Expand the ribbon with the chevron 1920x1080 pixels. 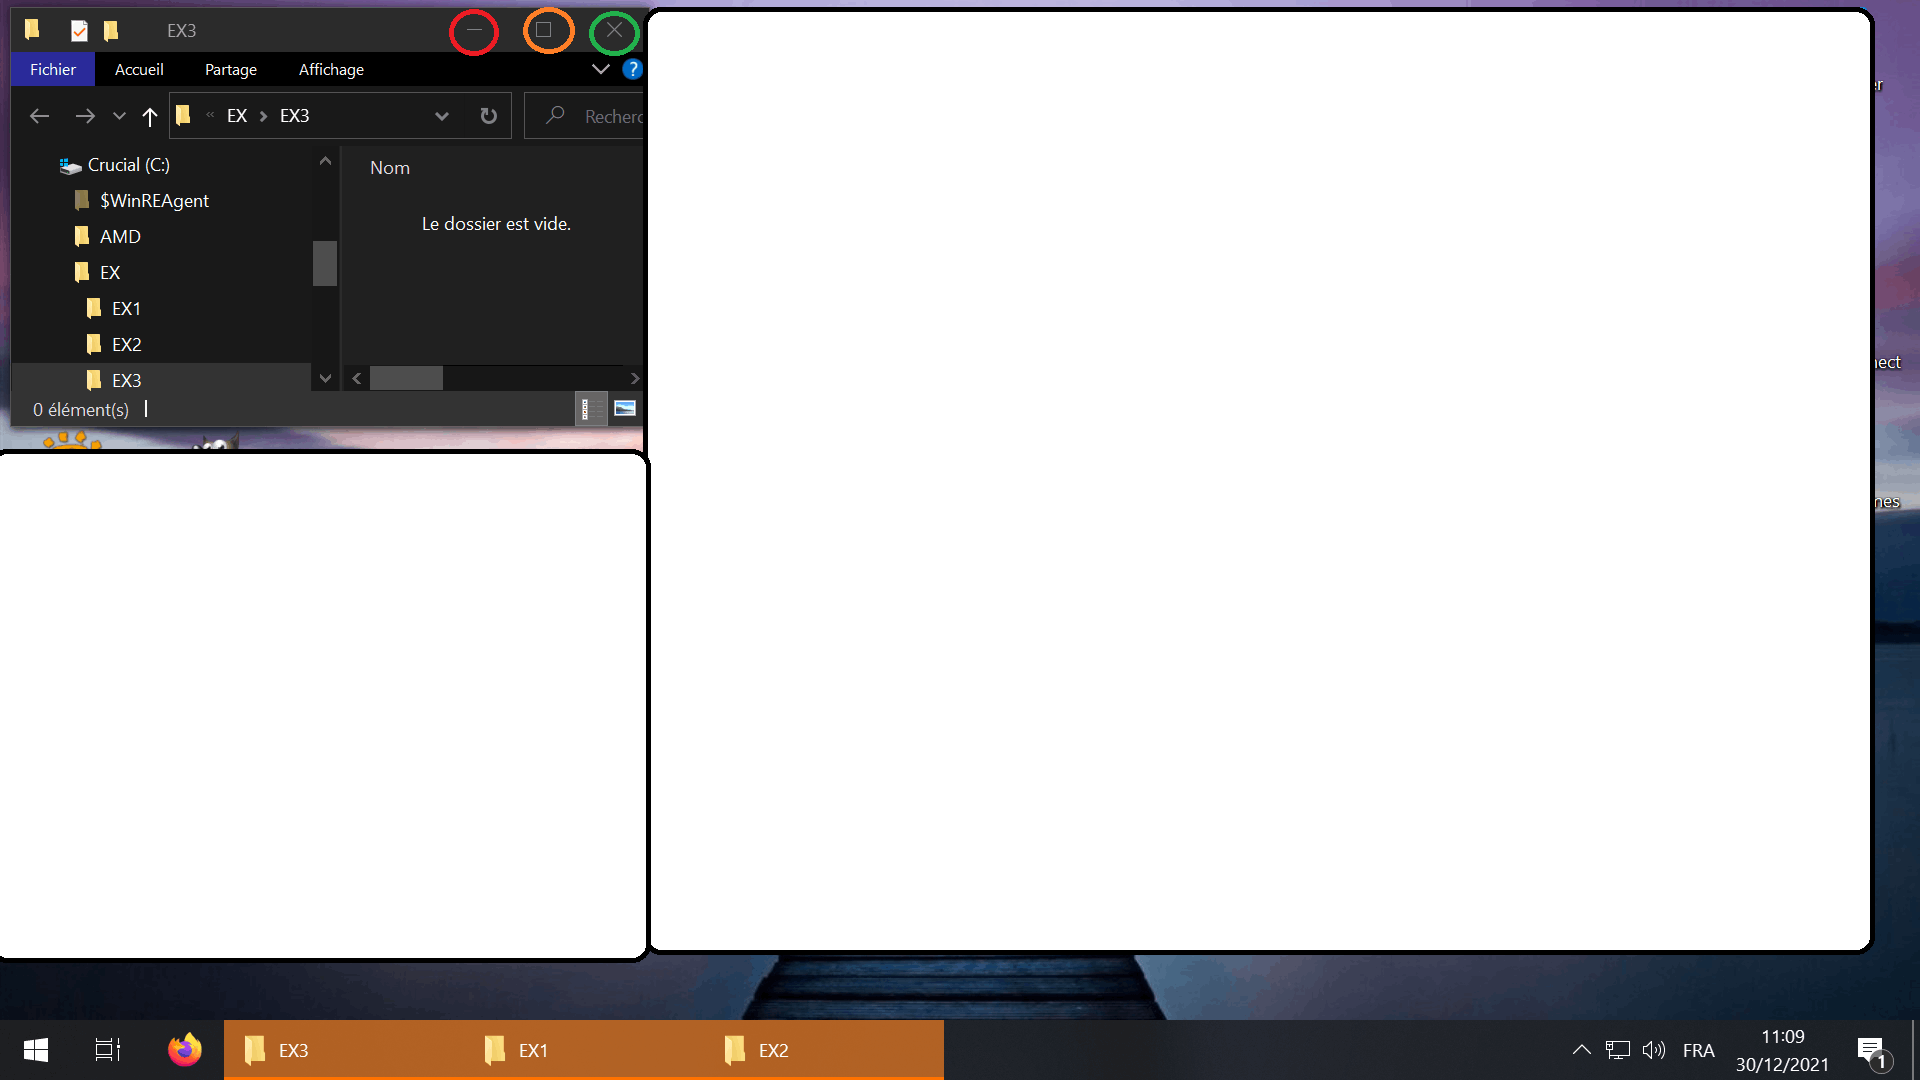pyautogui.click(x=600, y=69)
